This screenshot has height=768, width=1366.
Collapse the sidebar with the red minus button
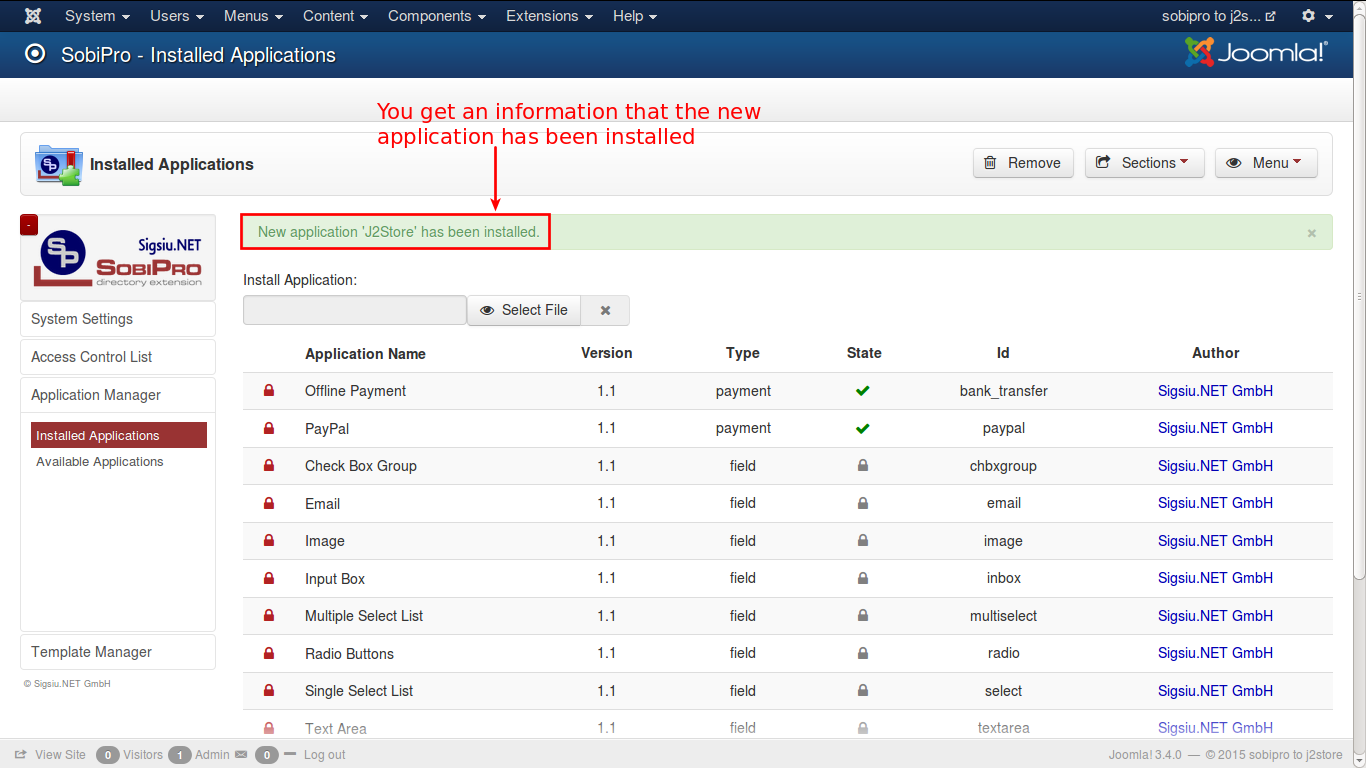pos(29,224)
